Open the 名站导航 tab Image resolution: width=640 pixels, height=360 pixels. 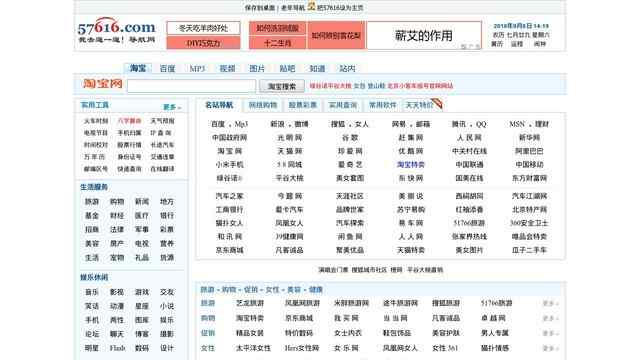219,105
